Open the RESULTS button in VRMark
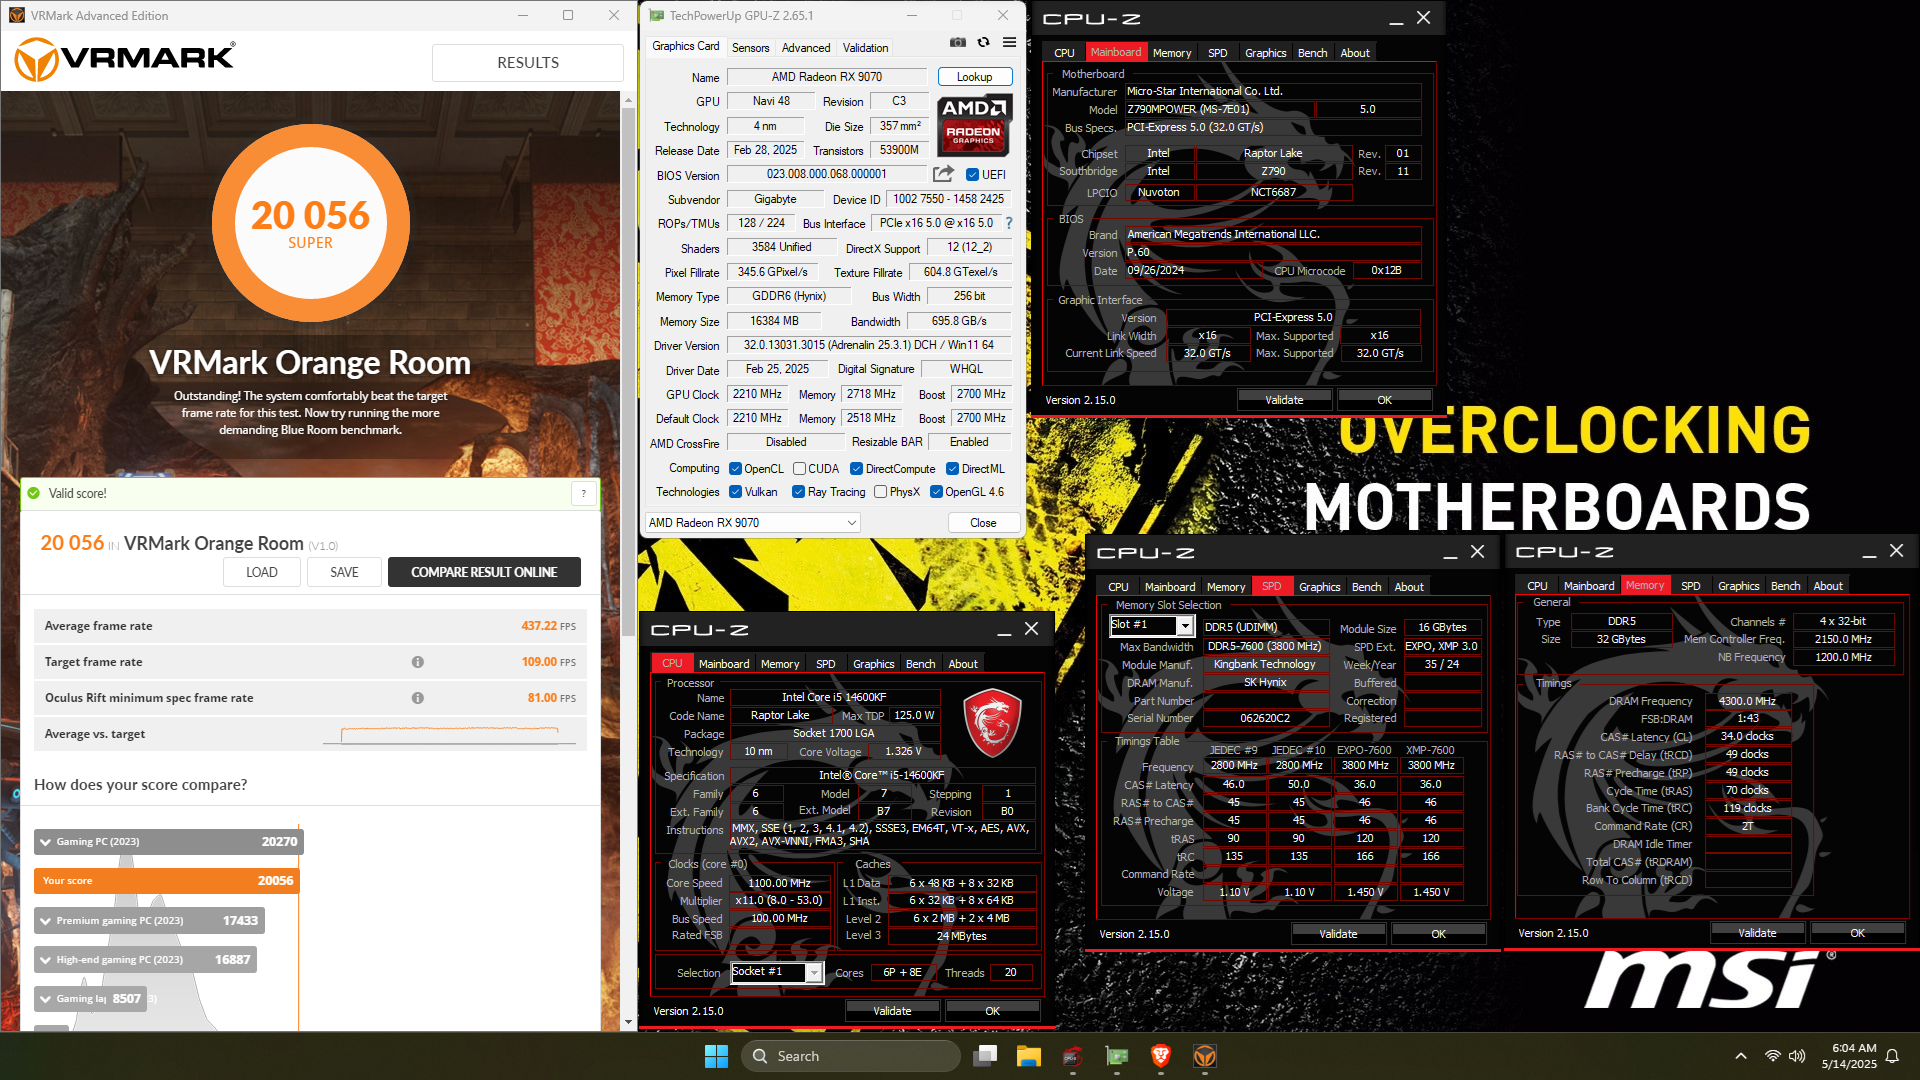Image resolution: width=1920 pixels, height=1080 pixels. point(528,62)
